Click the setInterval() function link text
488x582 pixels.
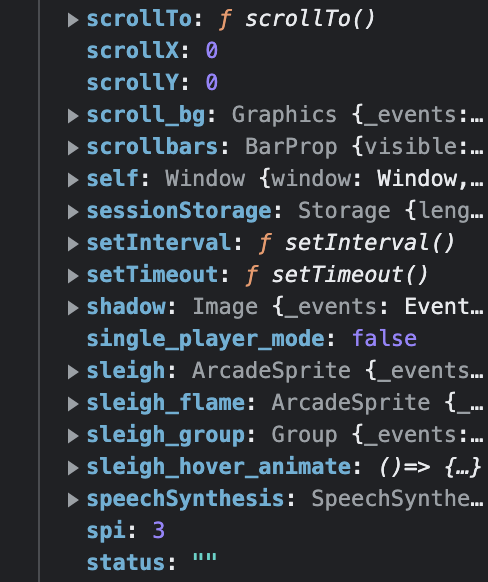pos(370,243)
